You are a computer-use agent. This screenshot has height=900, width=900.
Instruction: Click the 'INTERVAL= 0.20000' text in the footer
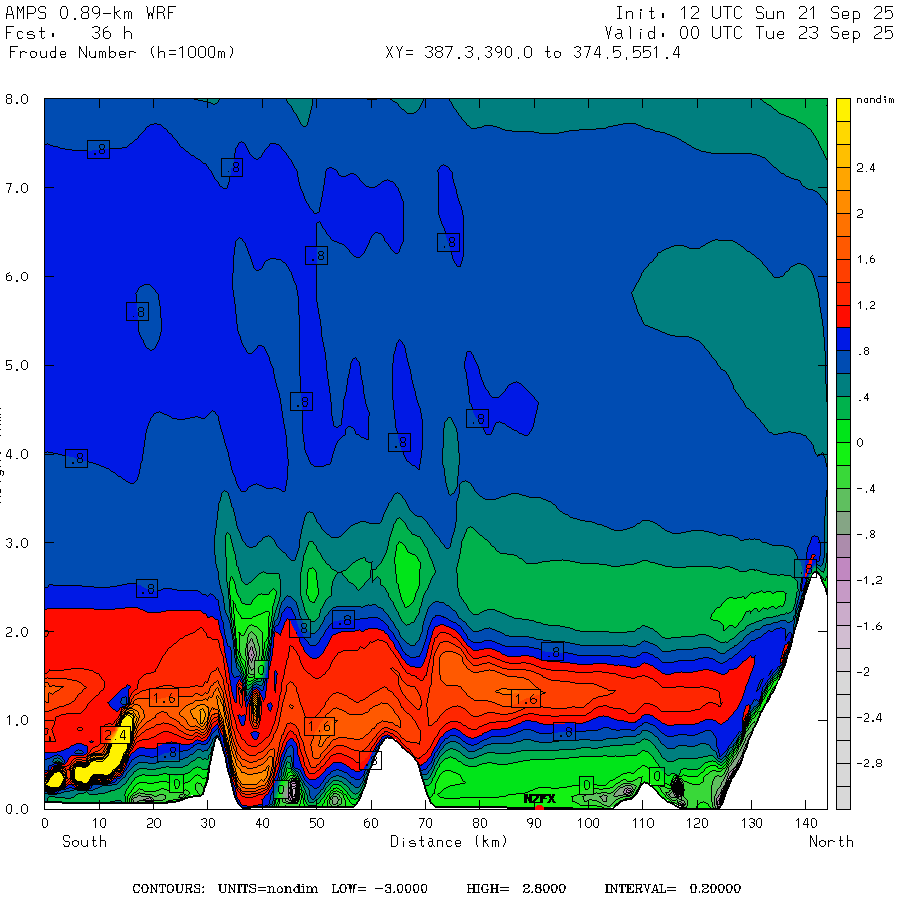(x=675, y=888)
